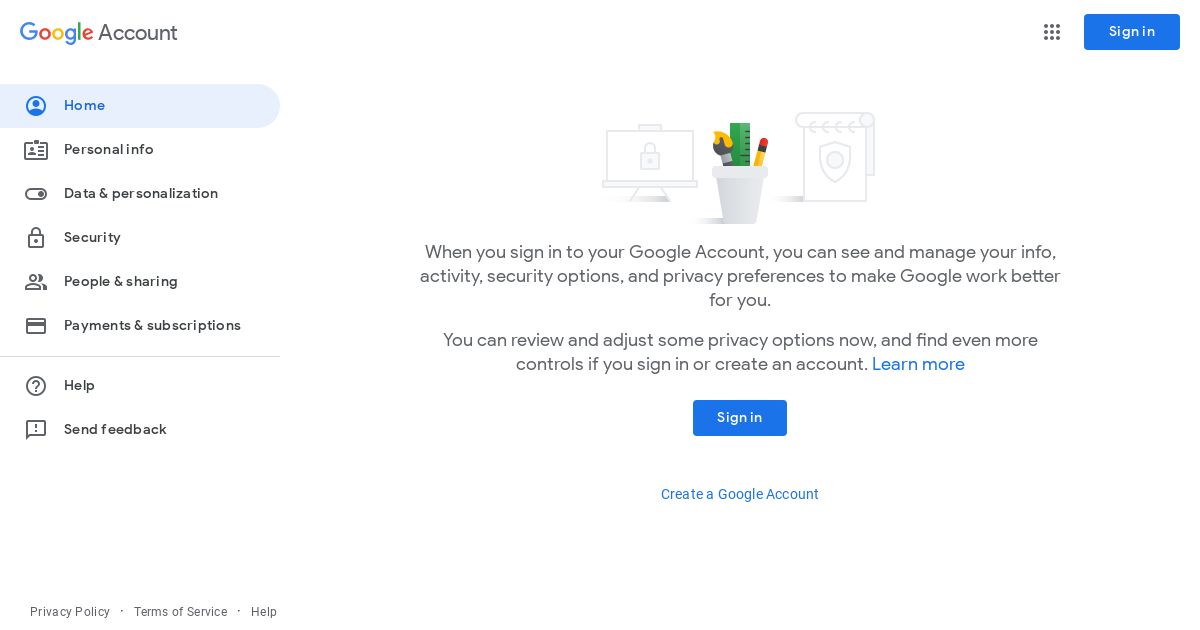Open the Google apps grid icon
Screen dimensions: 1200x630
(1052, 32)
